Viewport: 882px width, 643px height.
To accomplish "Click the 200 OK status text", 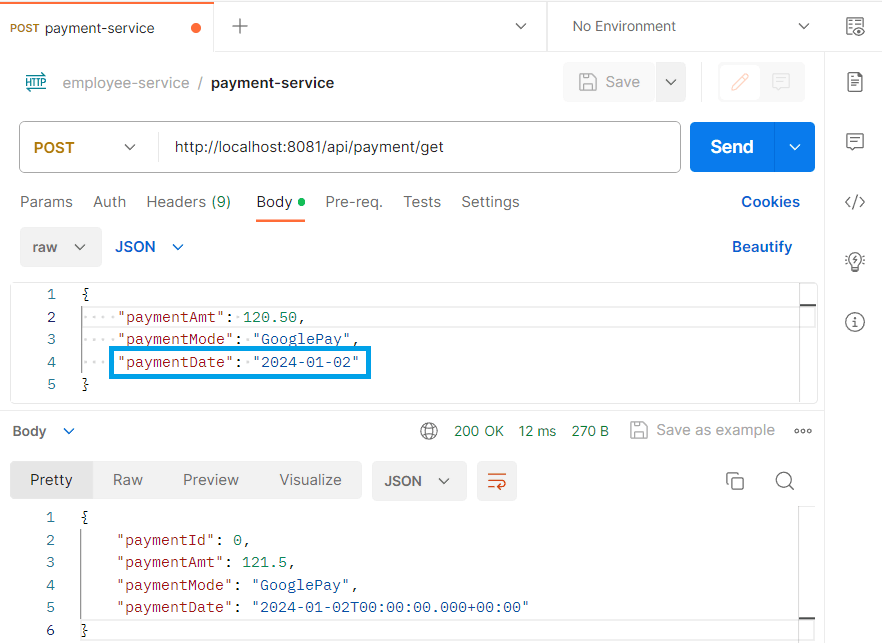I will coord(479,431).
